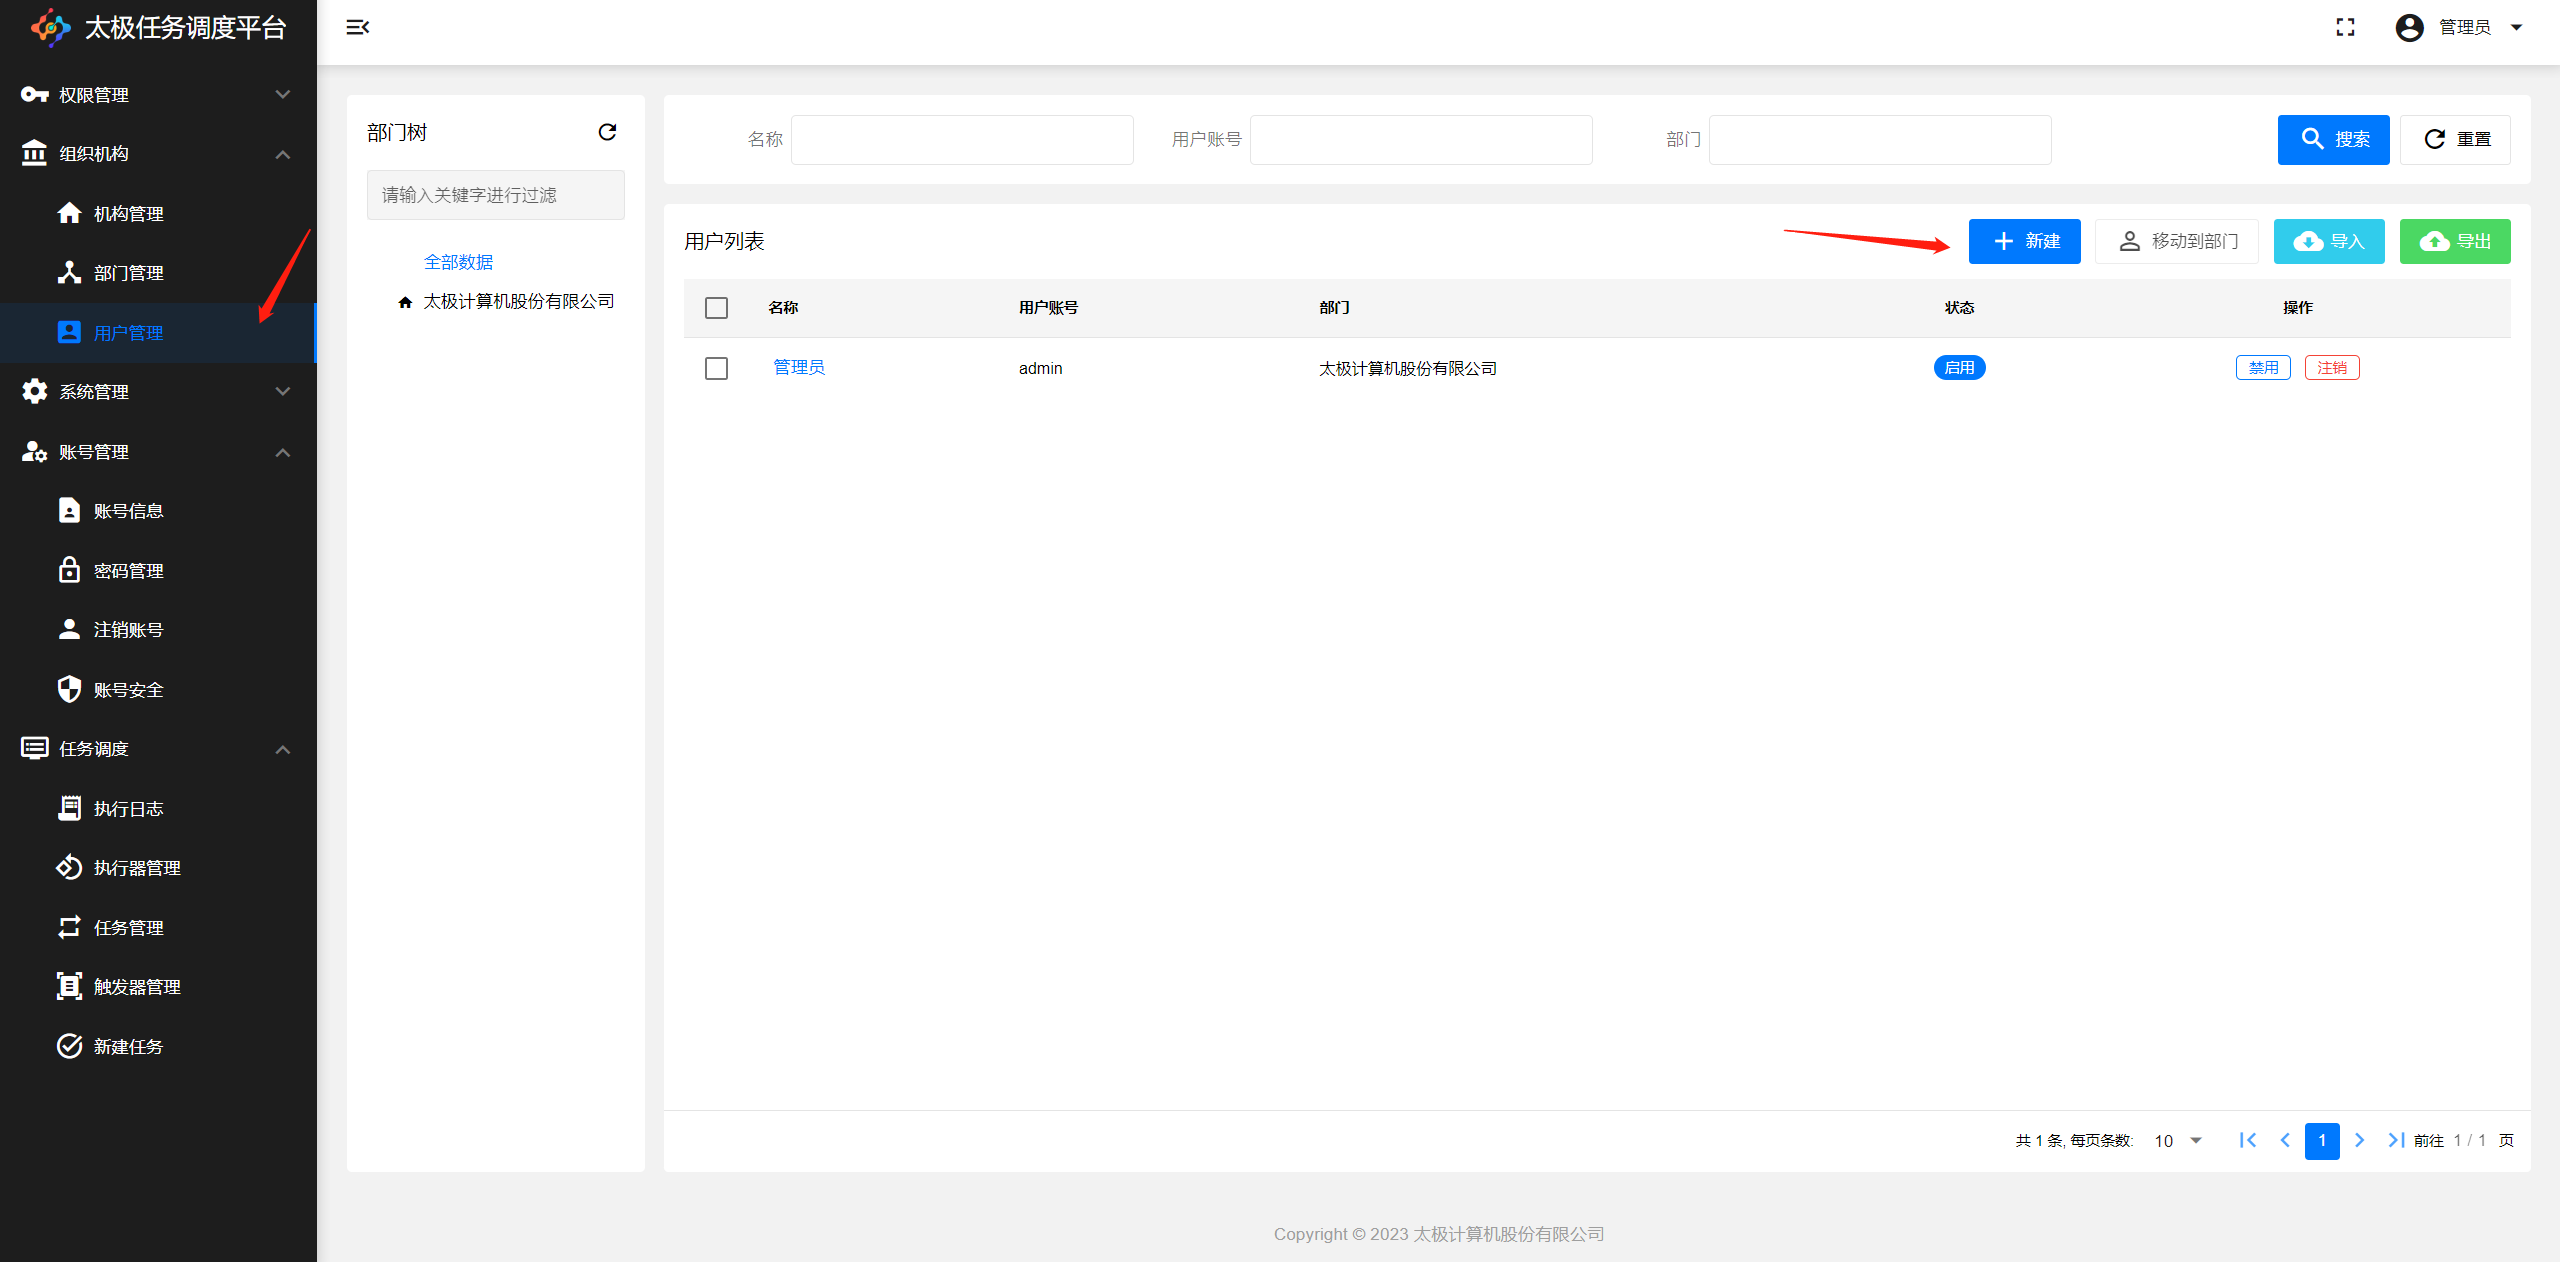This screenshot has width=2560, height=1262.
Task: Click the 新建 button to add user
Action: pyautogui.click(x=2024, y=241)
